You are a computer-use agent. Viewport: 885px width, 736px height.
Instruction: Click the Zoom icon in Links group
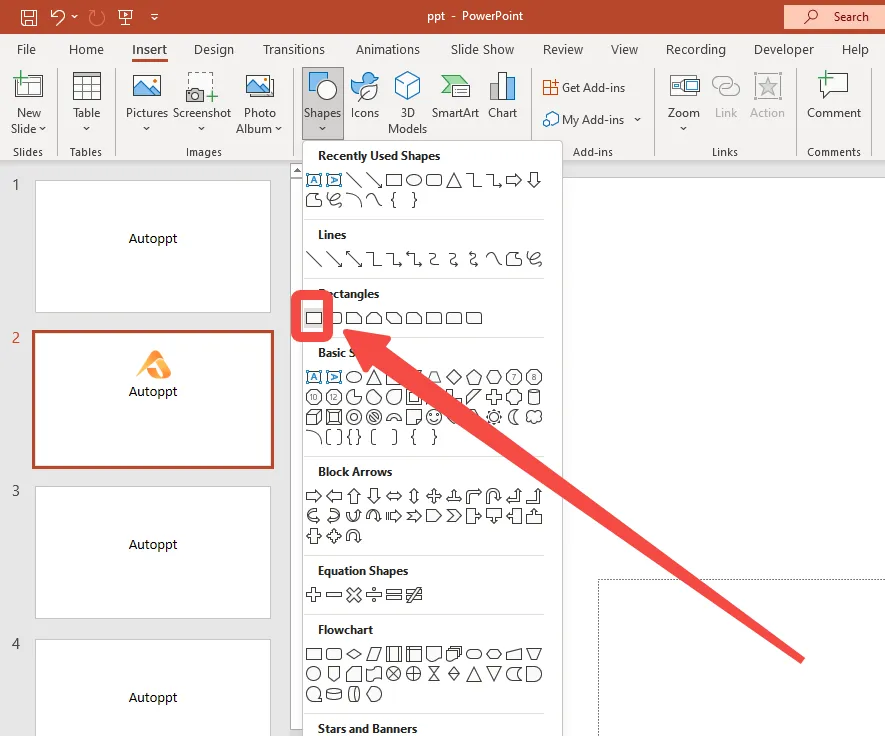point(684,86)
